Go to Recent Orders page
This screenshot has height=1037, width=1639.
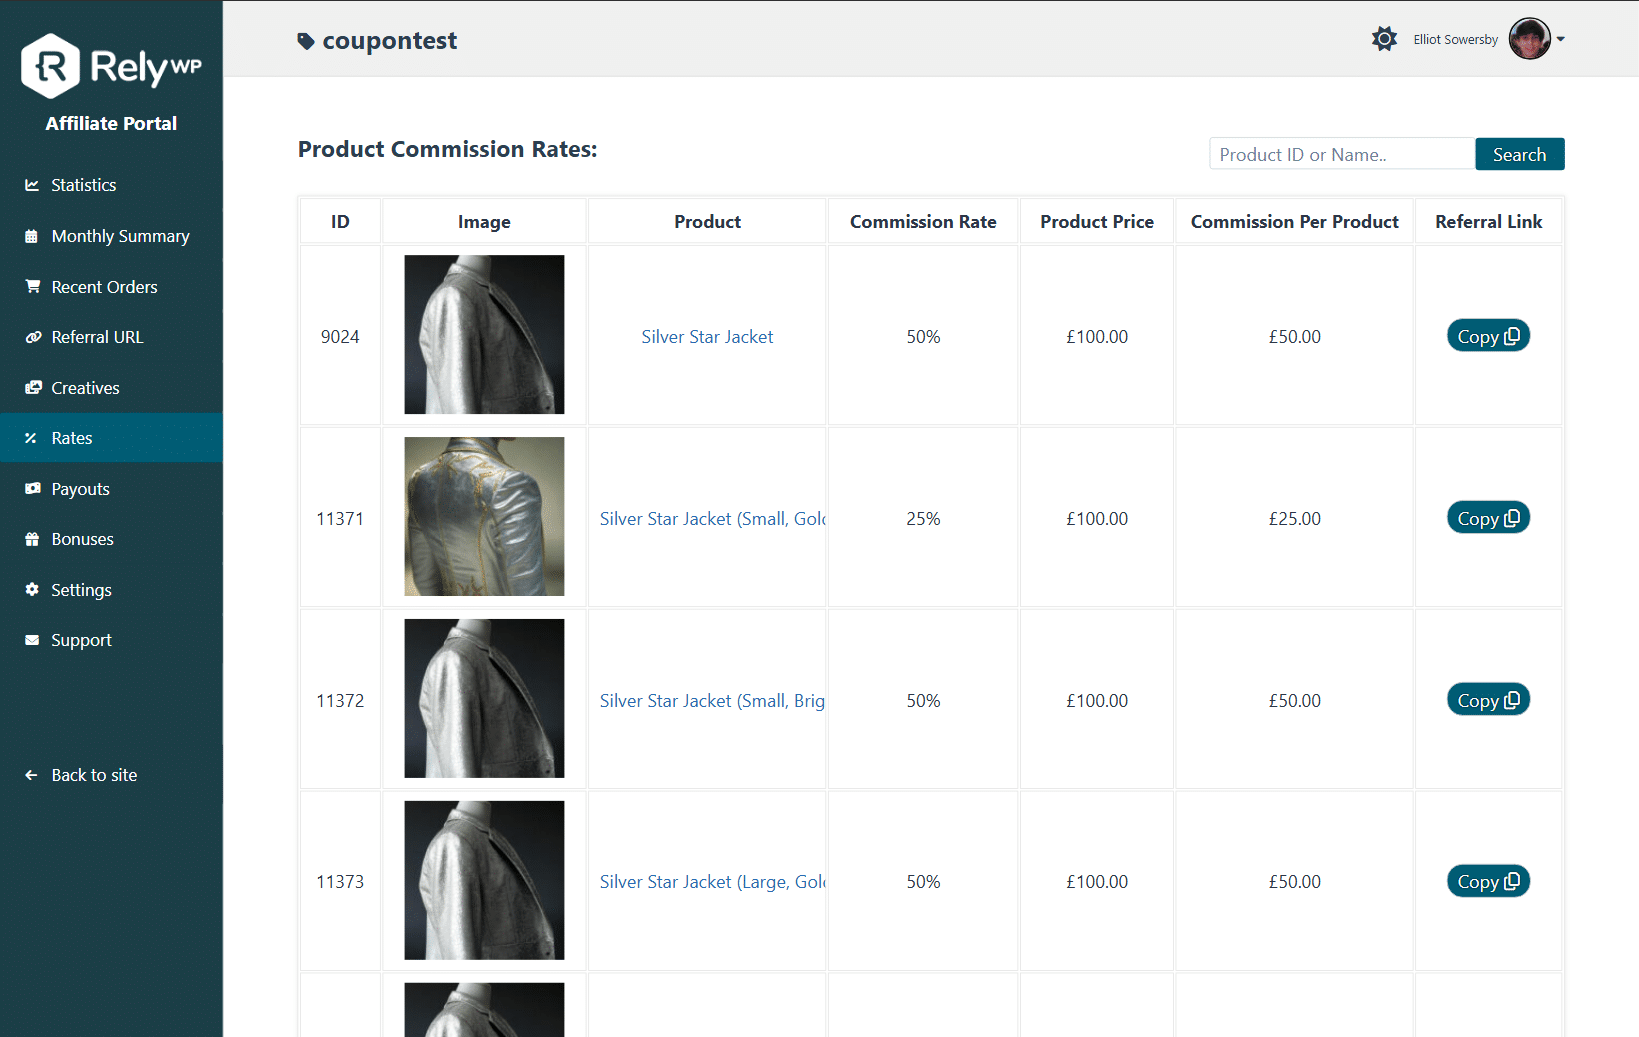pos(111,287)
